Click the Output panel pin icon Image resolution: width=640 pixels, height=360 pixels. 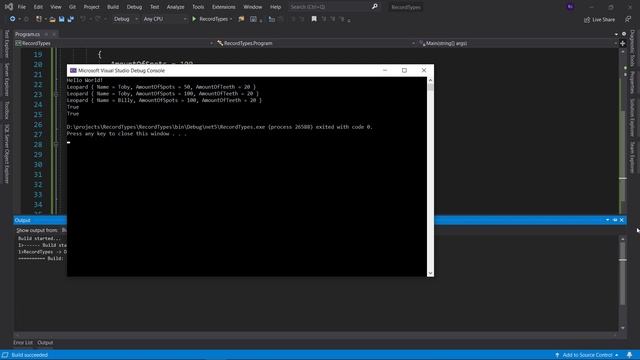[615, 220]
